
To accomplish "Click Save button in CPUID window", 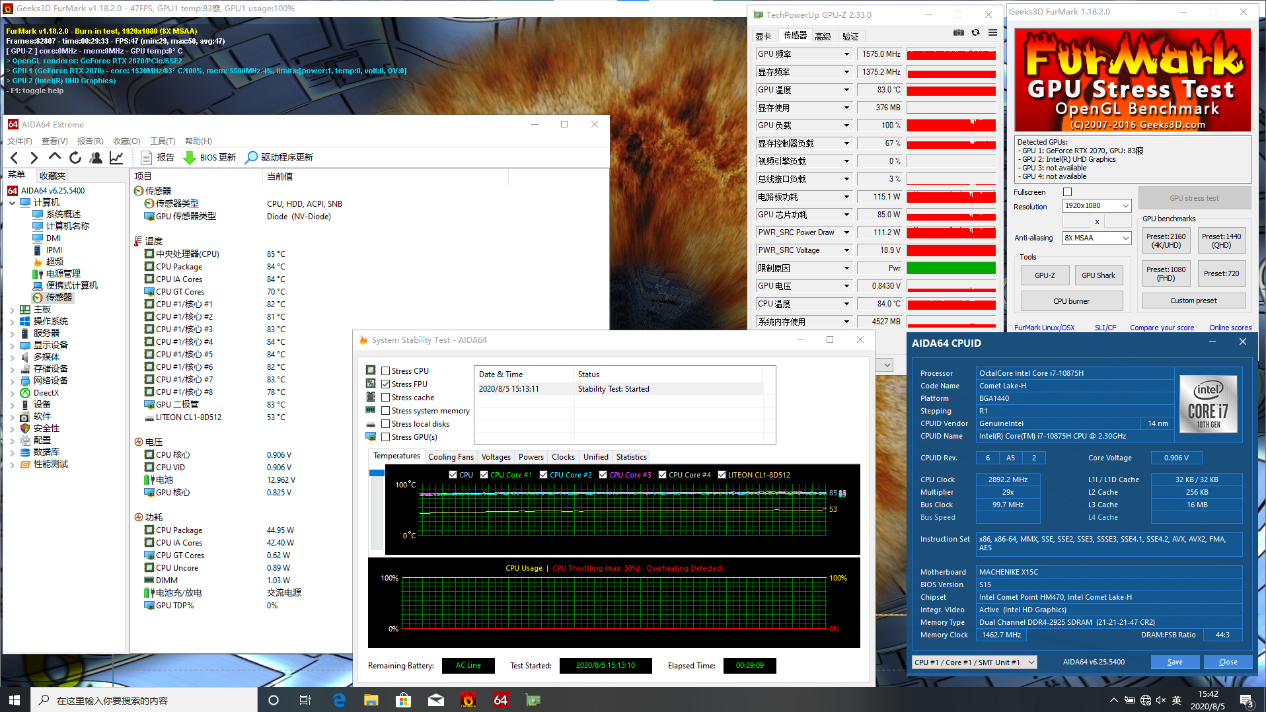I will [x=1174, y=662].
